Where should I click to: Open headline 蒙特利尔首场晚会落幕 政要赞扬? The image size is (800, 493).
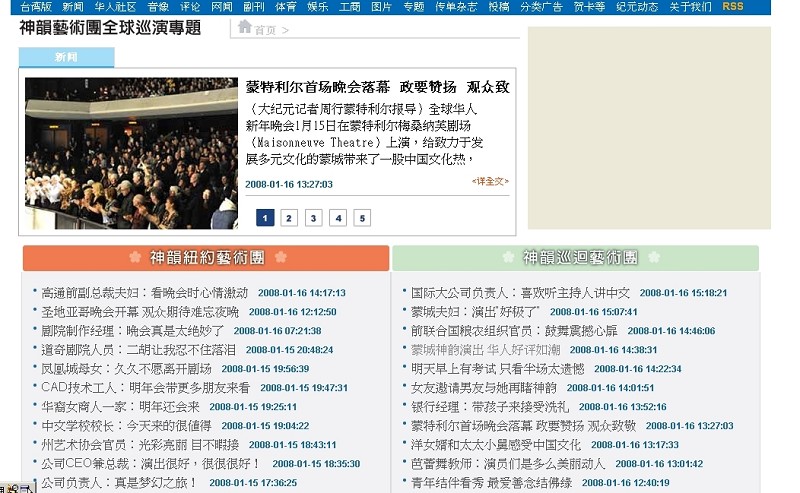(x=377, y=87)
